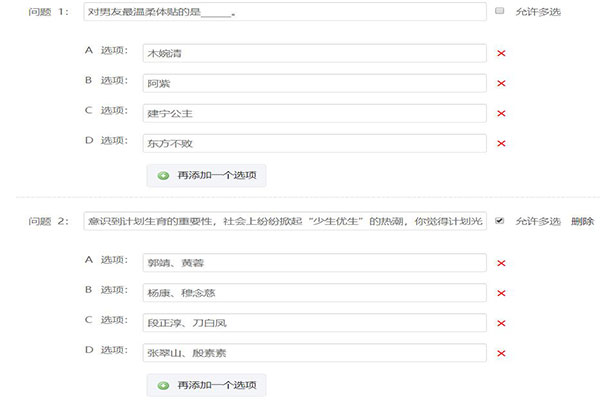Edit the option field containing 段正淳、刀白凤
This screenshot has height=400, width=600.
[315, 323]
